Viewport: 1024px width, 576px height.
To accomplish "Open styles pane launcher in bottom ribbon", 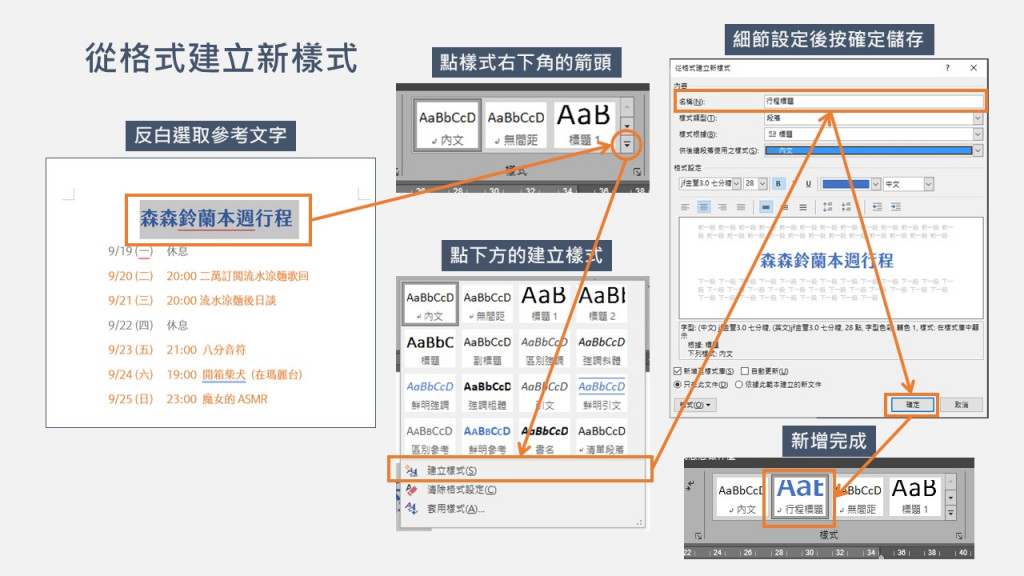I will tap(959, 536).
